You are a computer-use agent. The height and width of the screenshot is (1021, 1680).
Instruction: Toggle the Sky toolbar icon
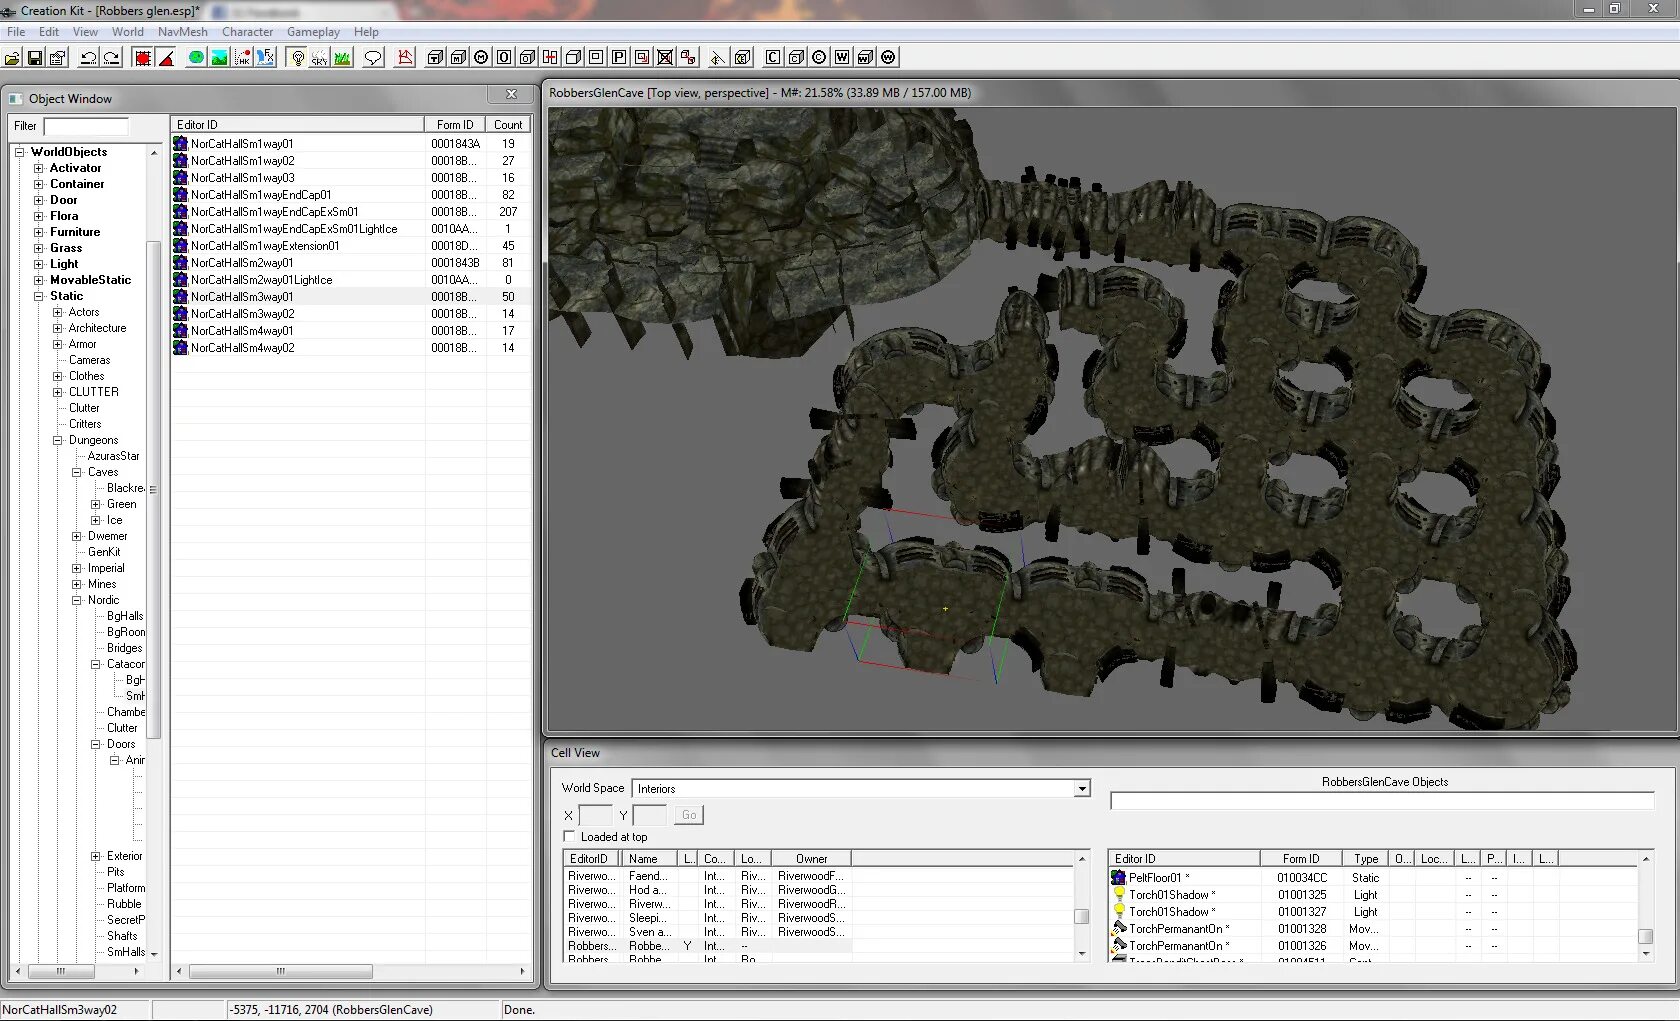pyautogui.click(x=320, y=58)
